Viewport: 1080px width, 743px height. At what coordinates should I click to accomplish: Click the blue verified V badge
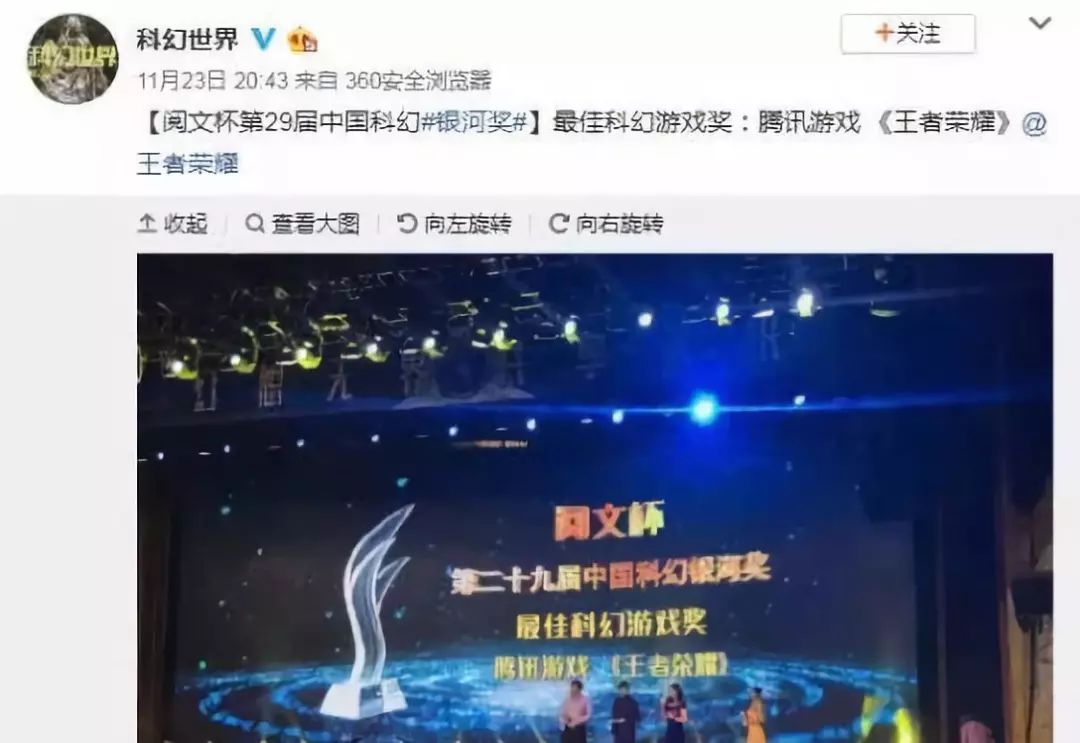(x=263, y=39)
